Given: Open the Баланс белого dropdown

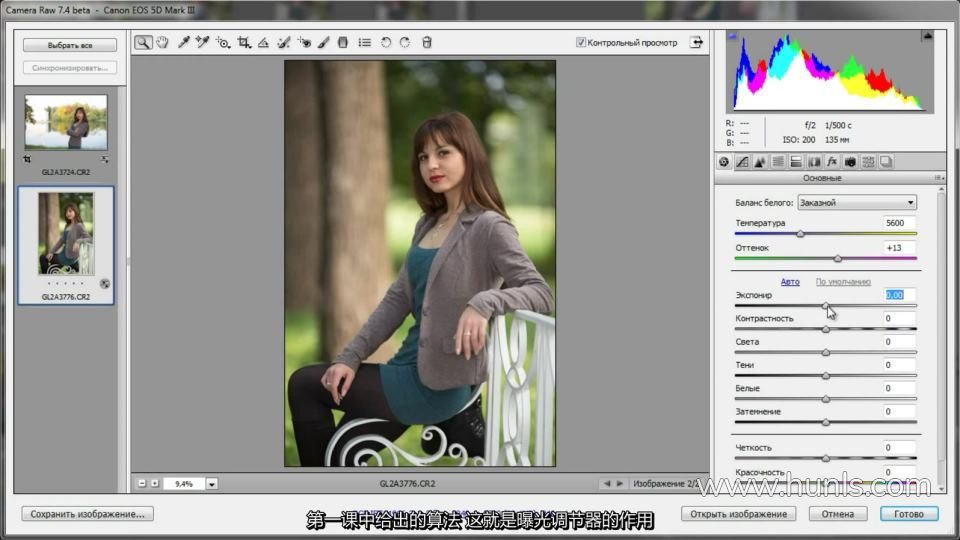Looking at the screenshot, I should coord(857,203).
